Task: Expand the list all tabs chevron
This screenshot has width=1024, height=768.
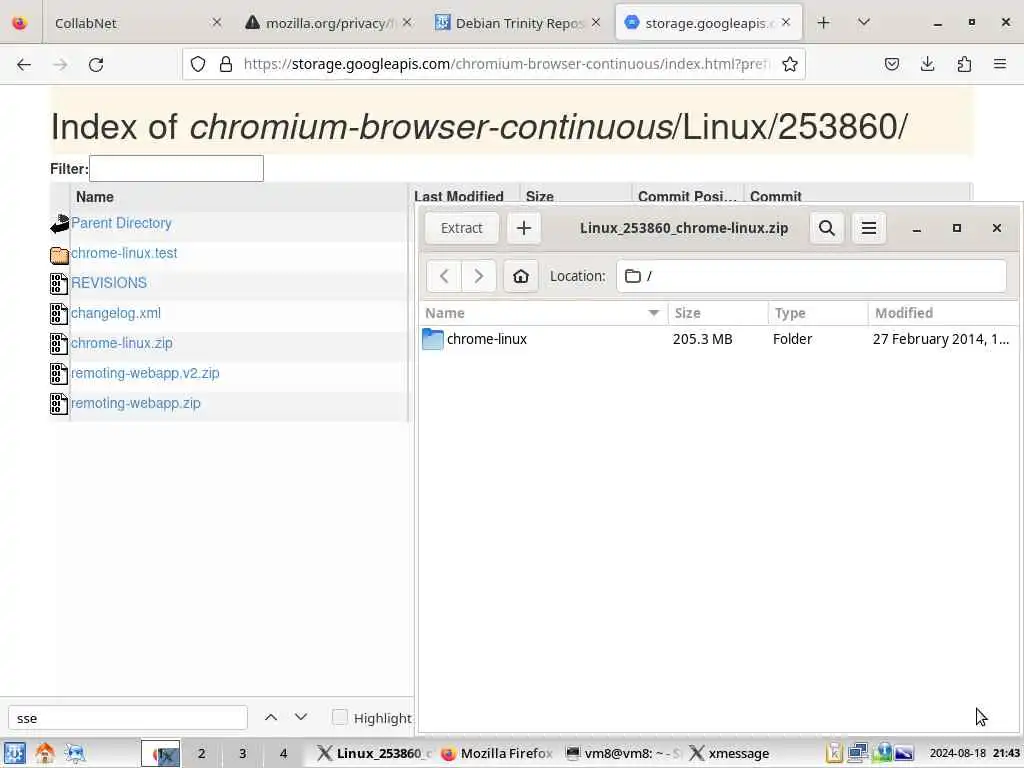Action: (863, 23)
